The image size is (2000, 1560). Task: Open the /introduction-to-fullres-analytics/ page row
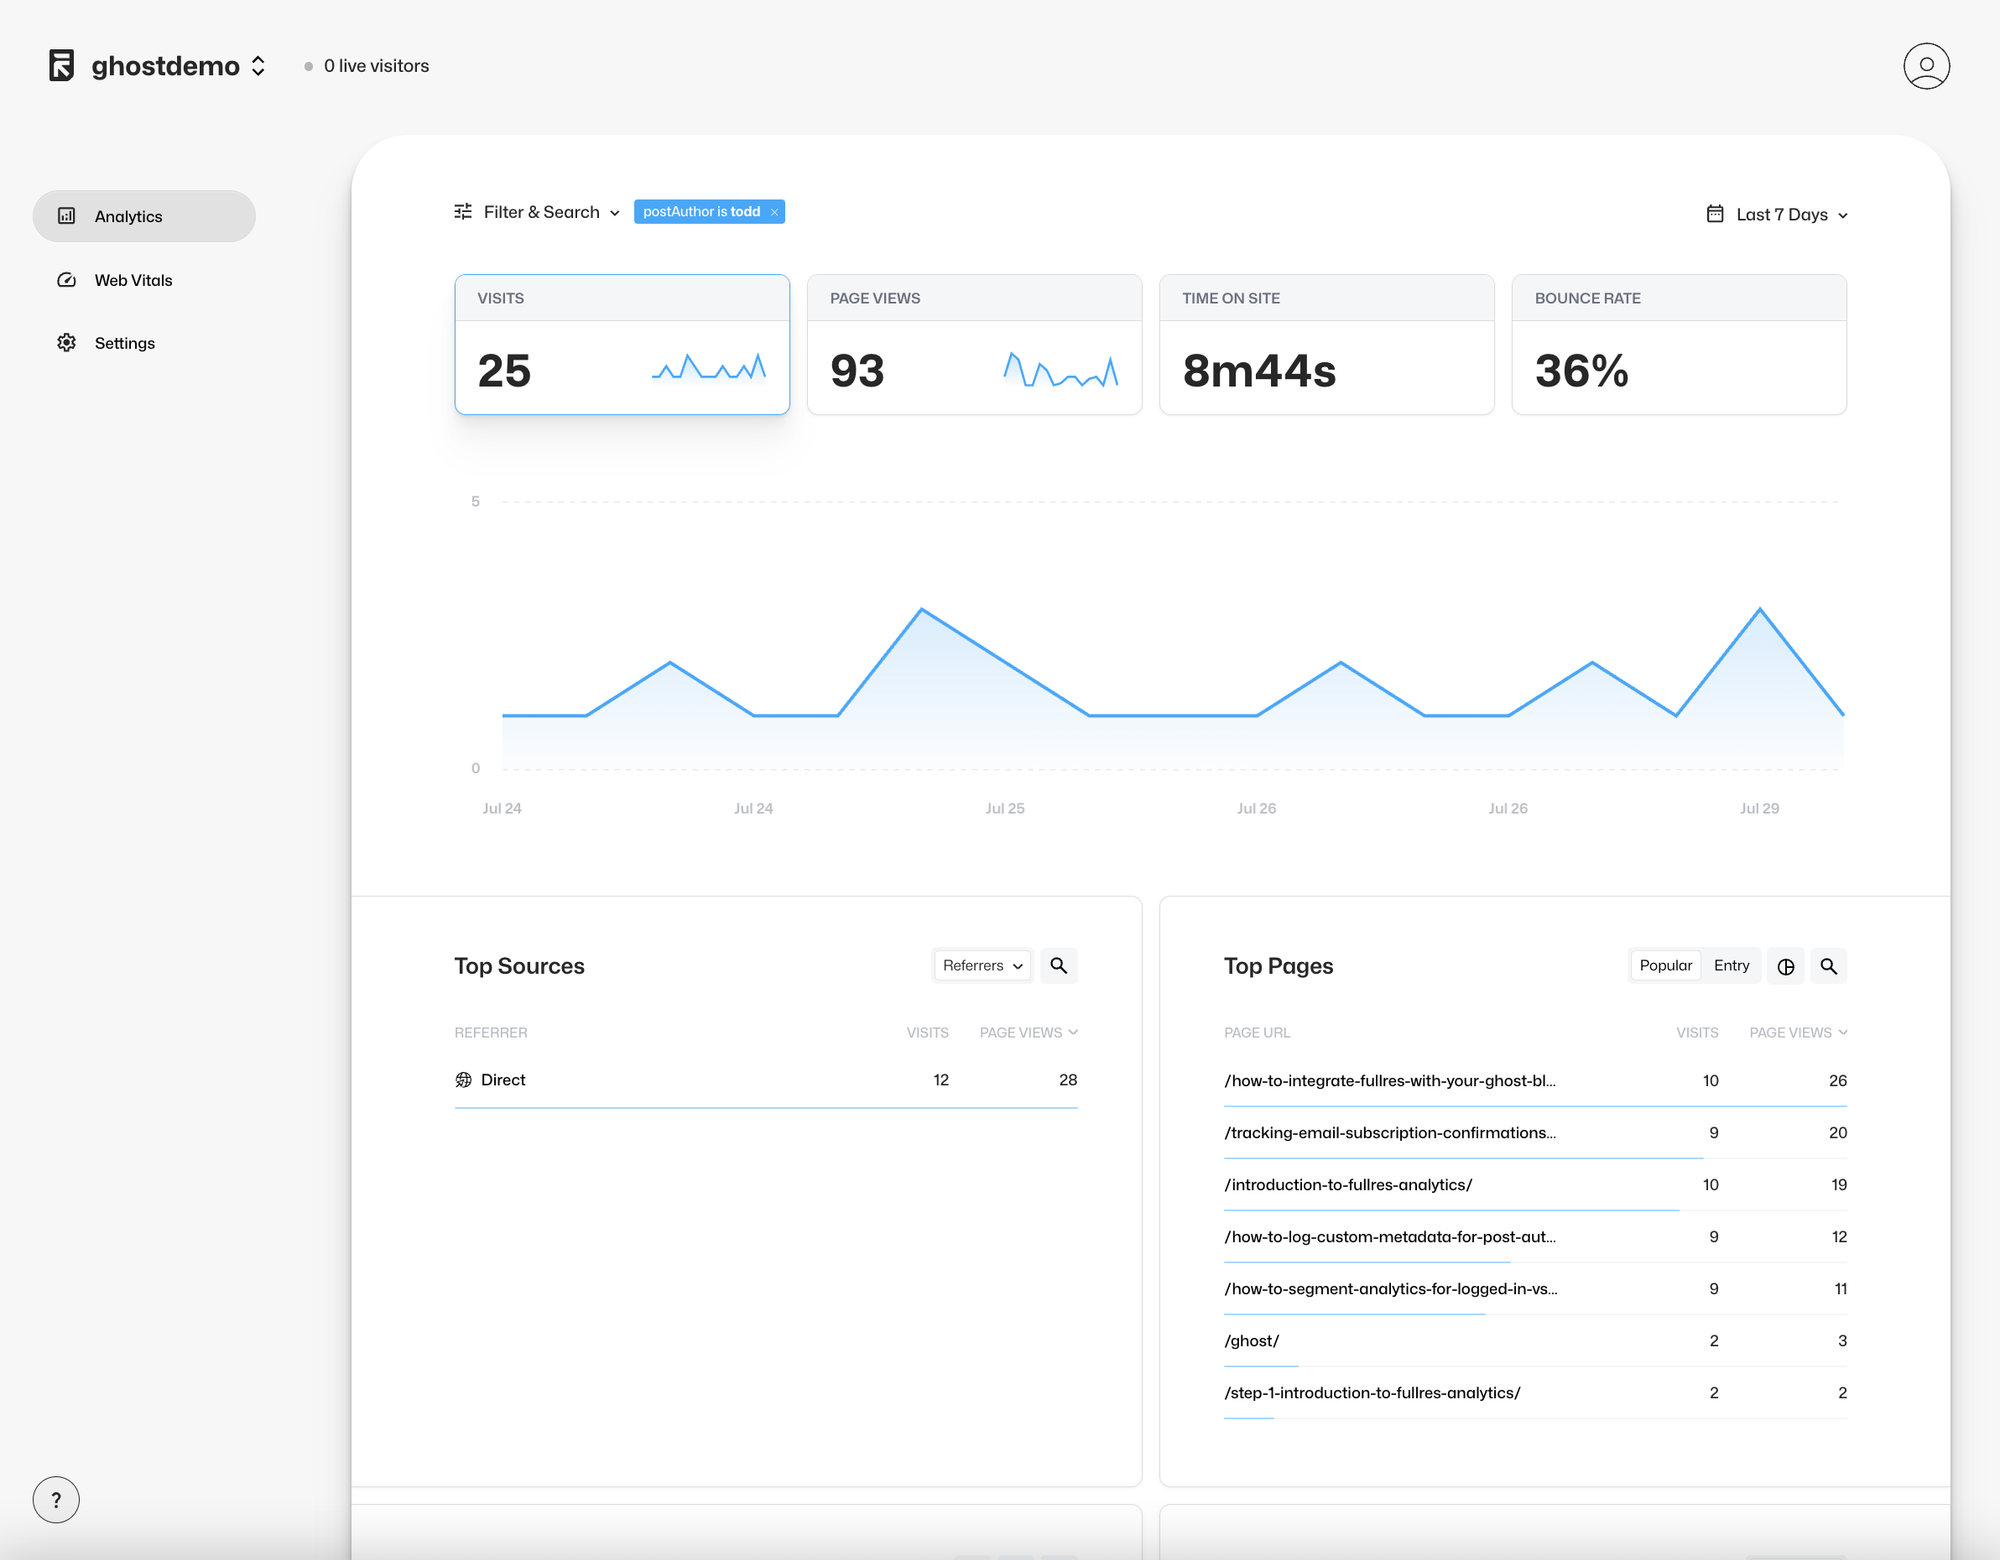pos(1348,1185)
